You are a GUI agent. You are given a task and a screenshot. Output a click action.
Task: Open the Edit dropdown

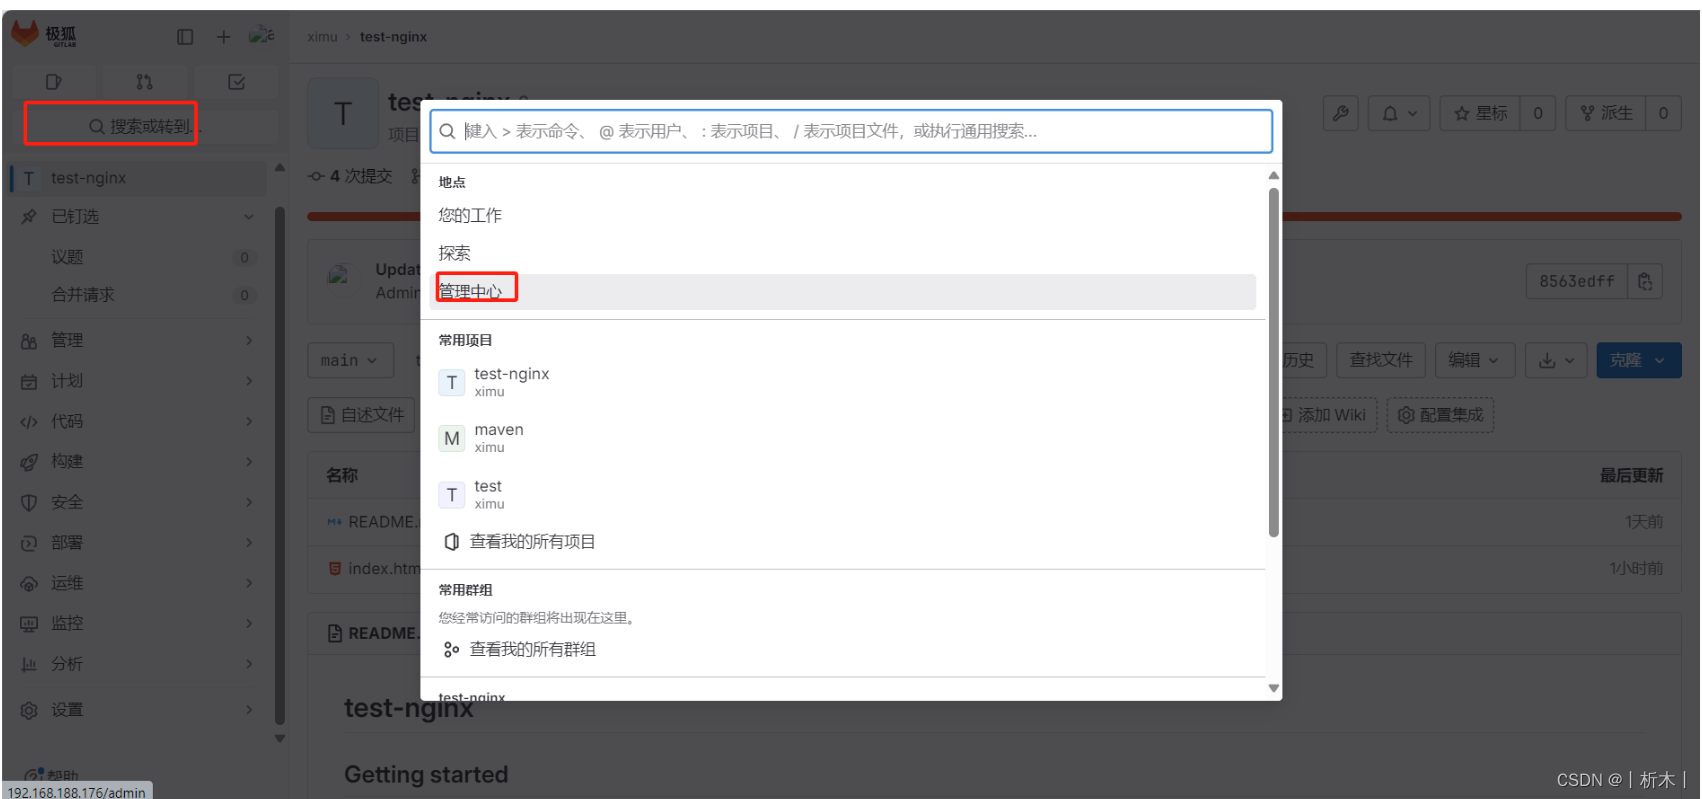(1475, 360)
